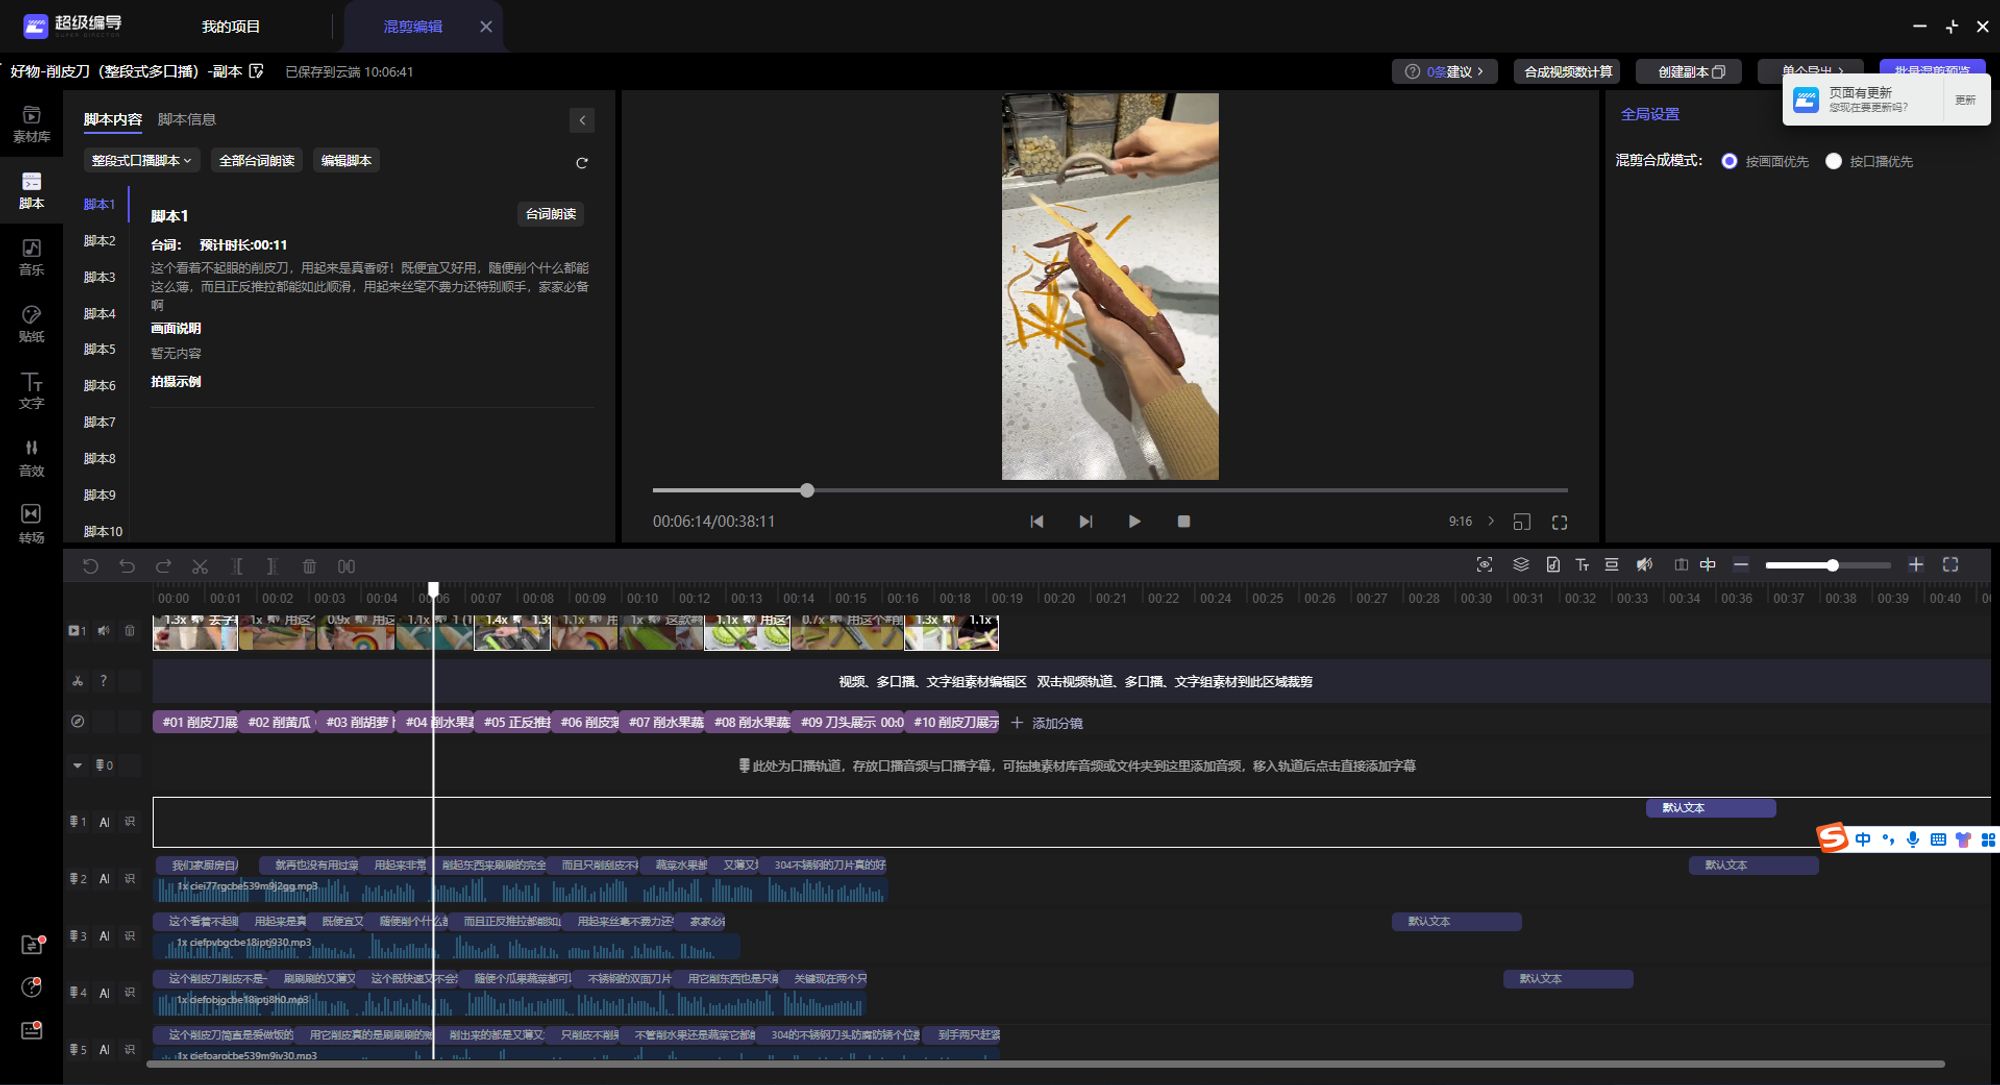Screen dimensions: 2000x1085
Task: Zoom in timeline with plus button
Action: tap(1915, 565)
